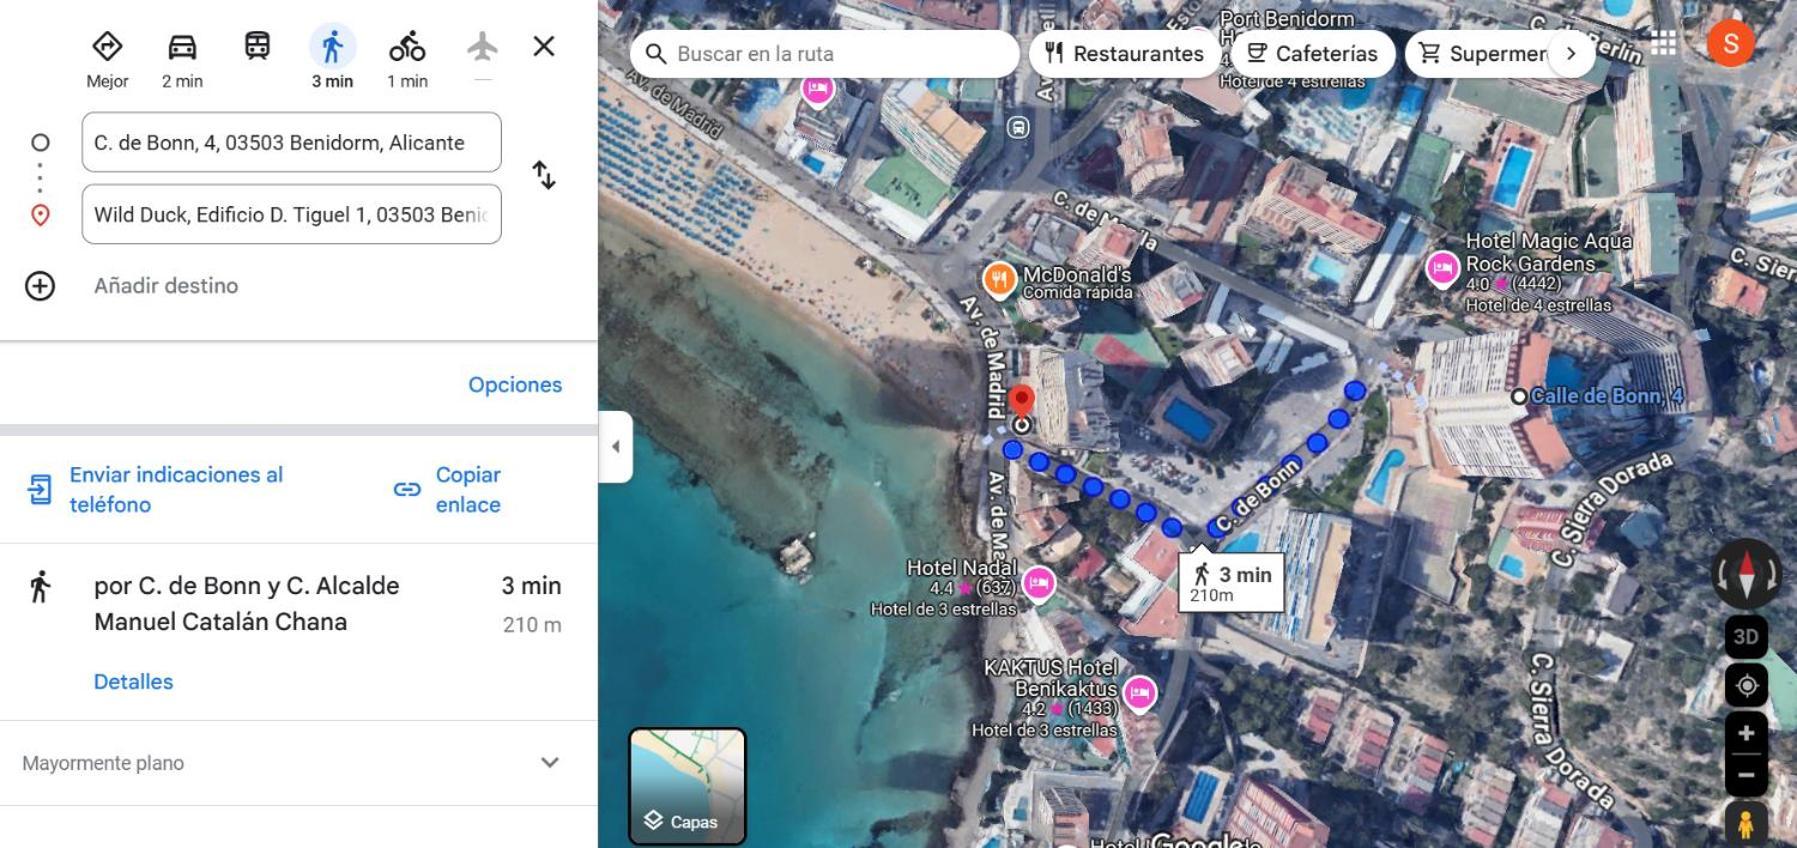
Task: Click the Hotel Nadal pin
Action: point(1039,583)
